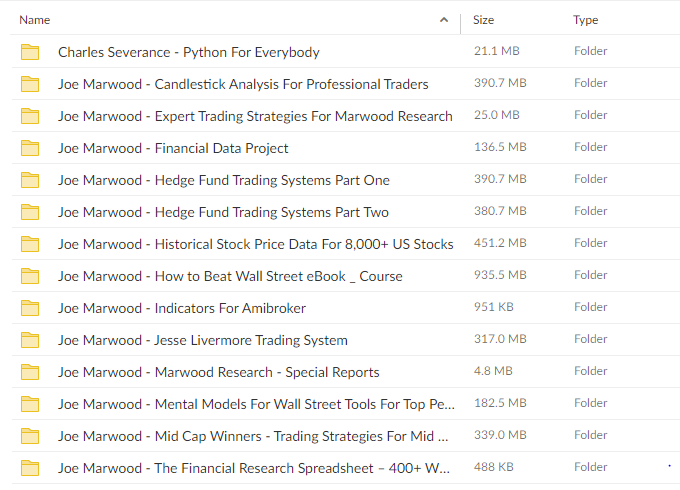Screen dimensions: 680x490
Task: Open Mid Cap Winners Trading Strategies folder name
Action: [x=253, y=436]
